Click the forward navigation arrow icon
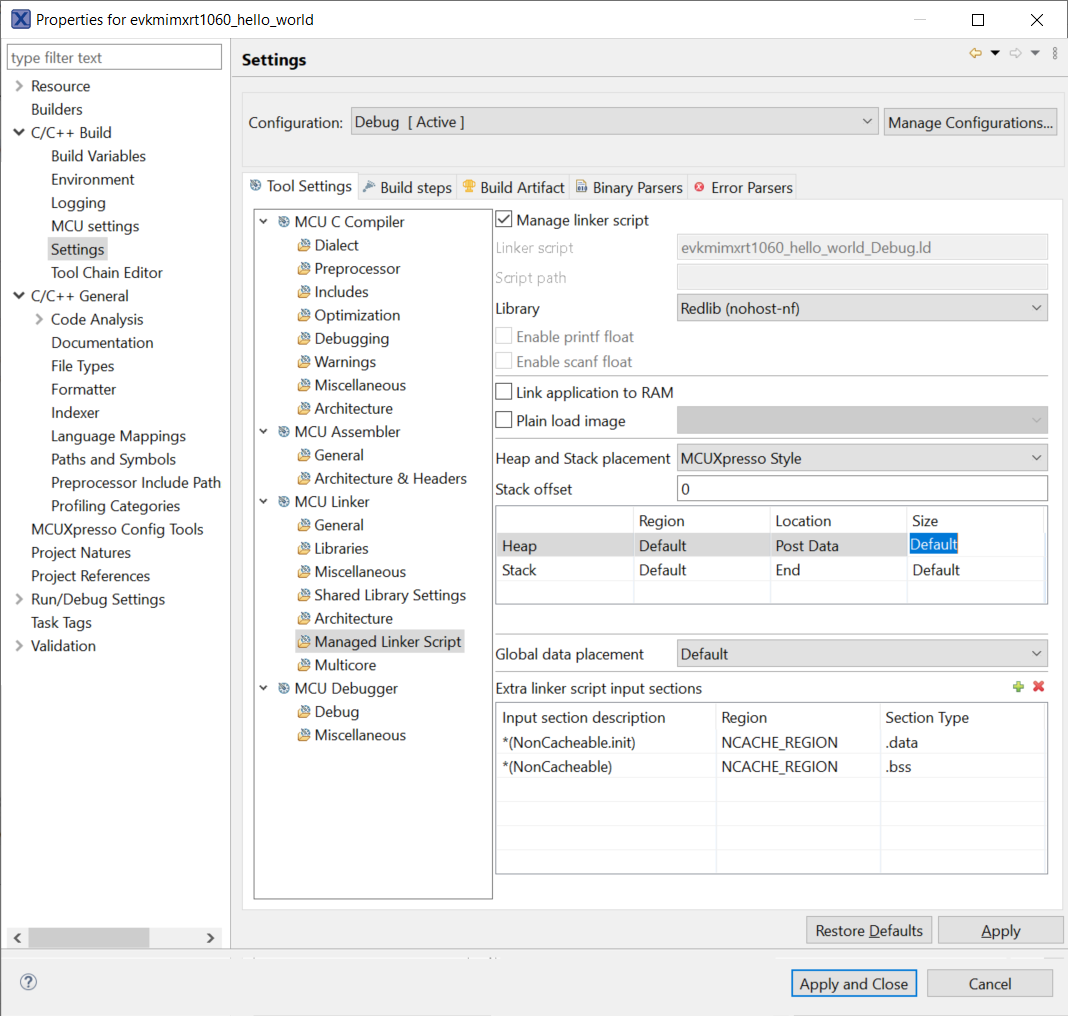 click(1016, 53)
